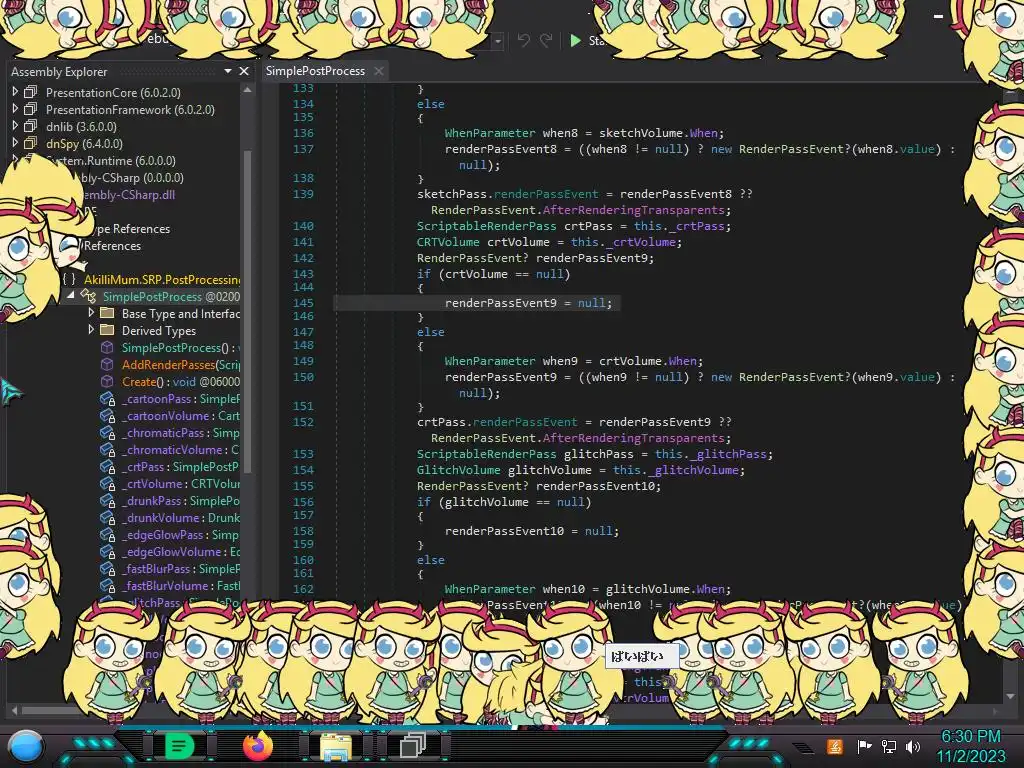Click the network tray icon

point(888,746)
